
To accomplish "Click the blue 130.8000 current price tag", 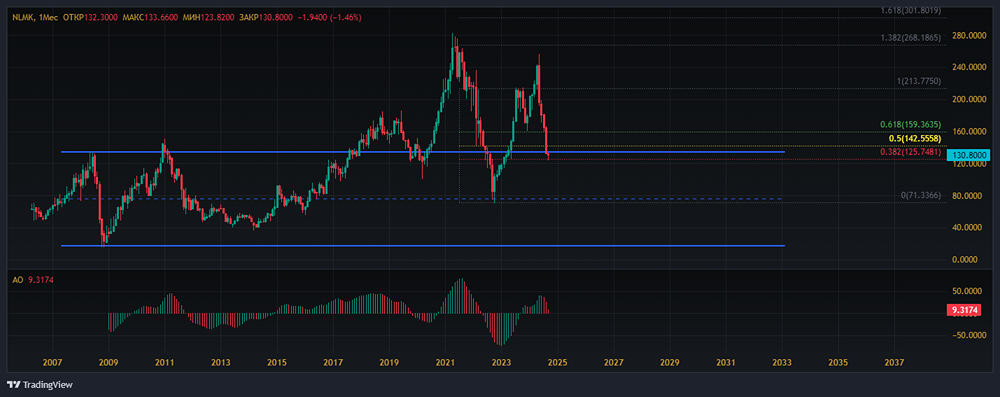I will tap(968, 155).
